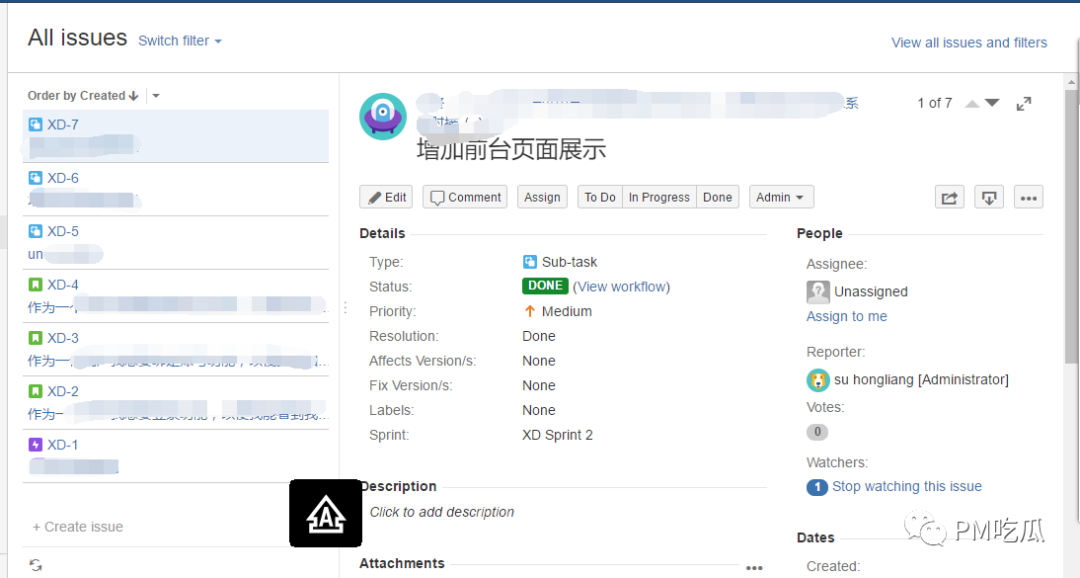This screenshot has width=1080, height=578.
Task: Click + Create issue
Action: (x=78, y=527)
